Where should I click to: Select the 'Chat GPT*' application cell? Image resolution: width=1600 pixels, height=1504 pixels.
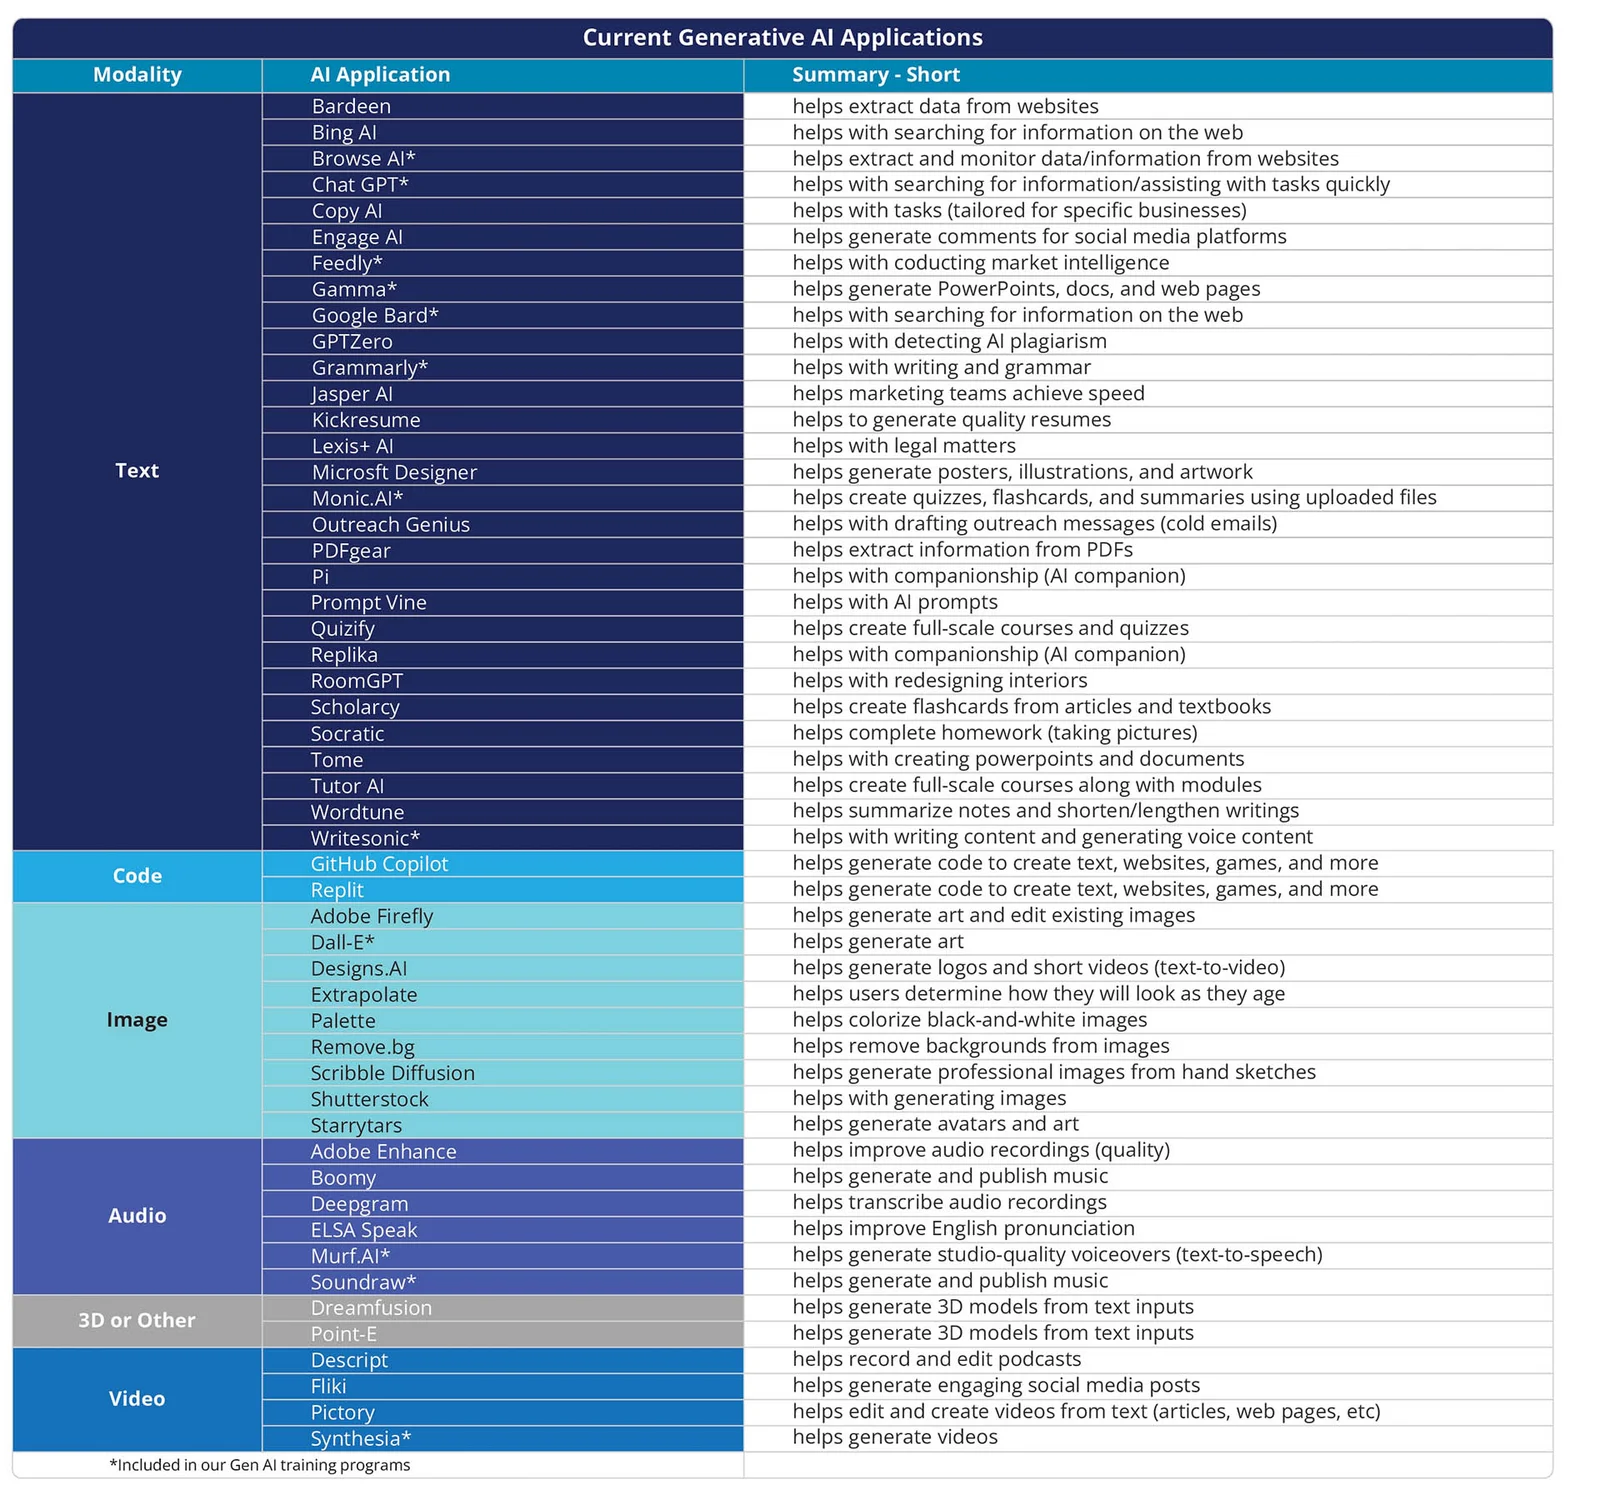[503, 185]
